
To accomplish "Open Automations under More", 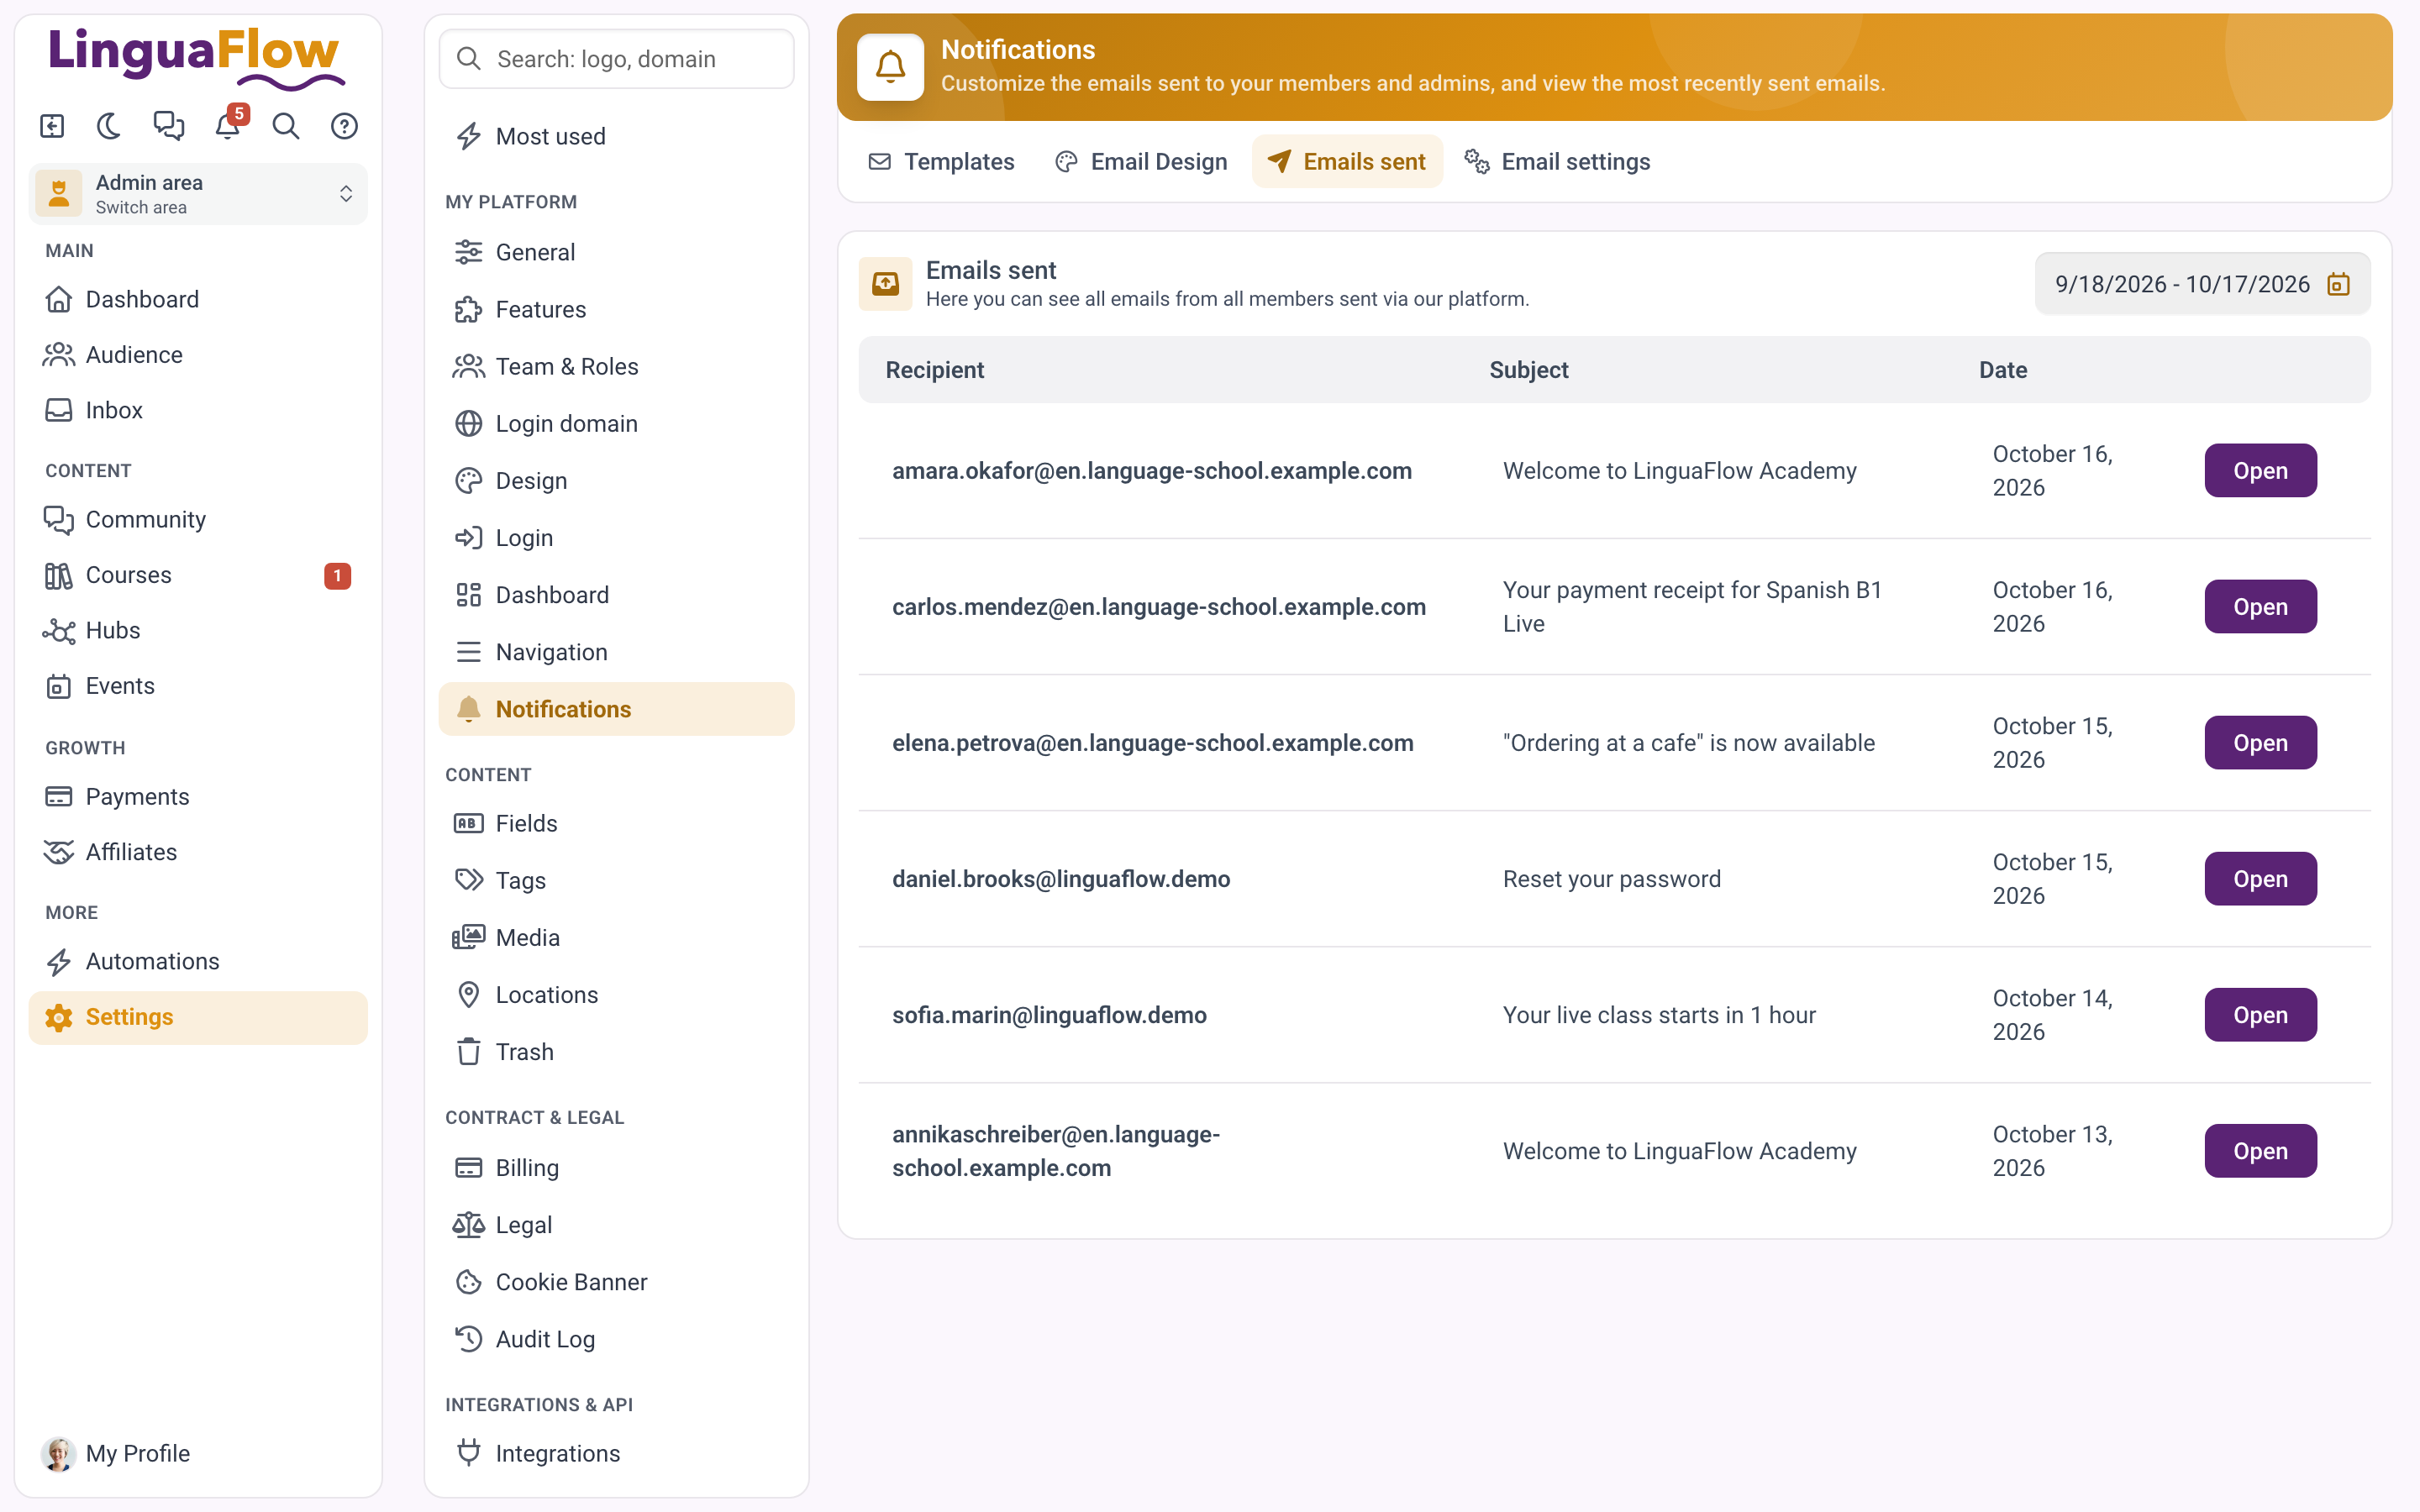I will (x=198, y=961).
